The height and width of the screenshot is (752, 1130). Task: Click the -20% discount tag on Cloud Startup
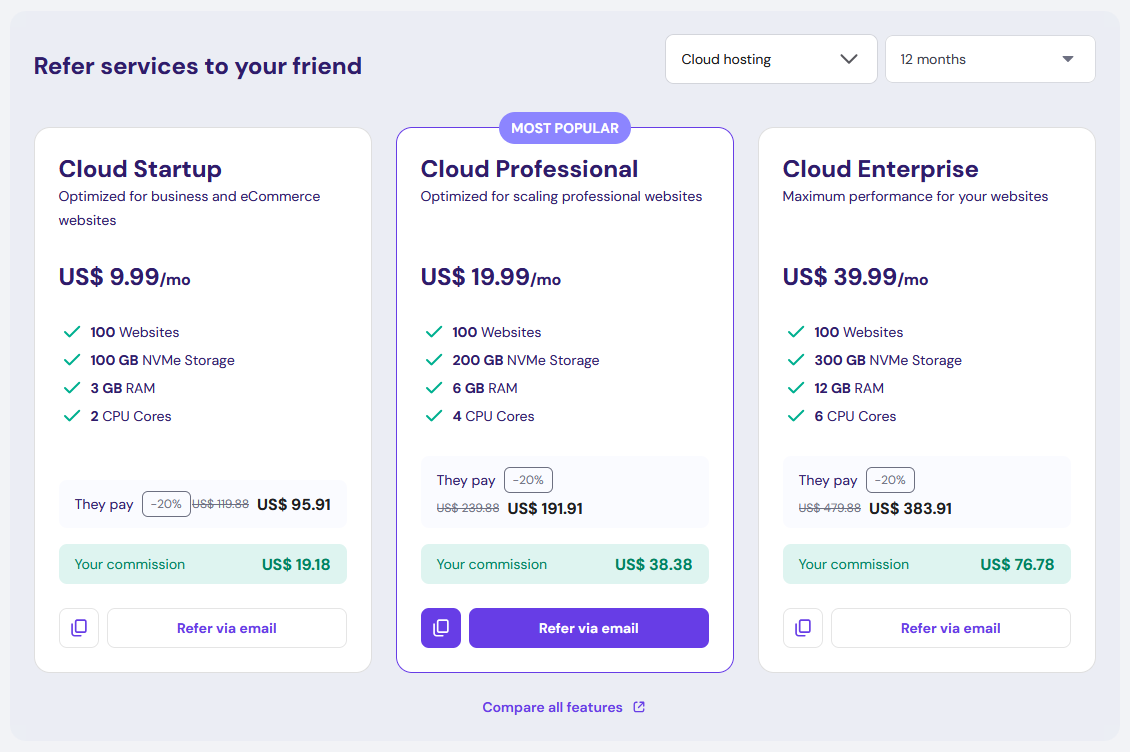click(166, 503)
